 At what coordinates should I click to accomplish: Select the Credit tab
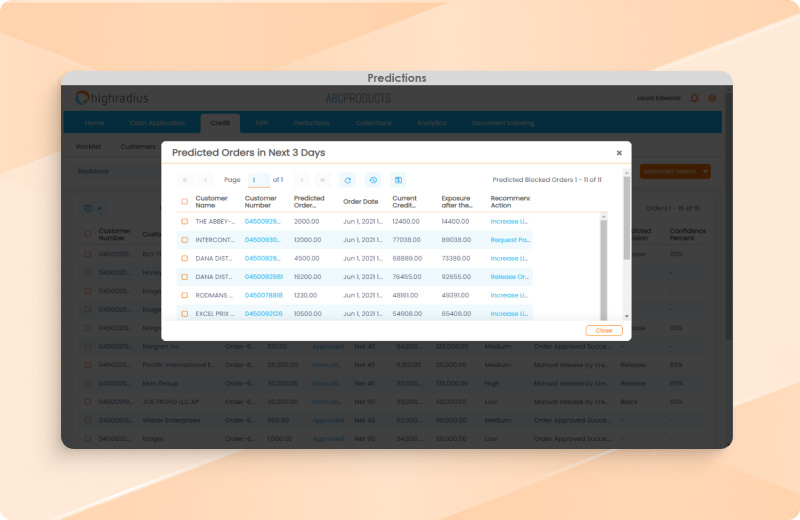220,123
